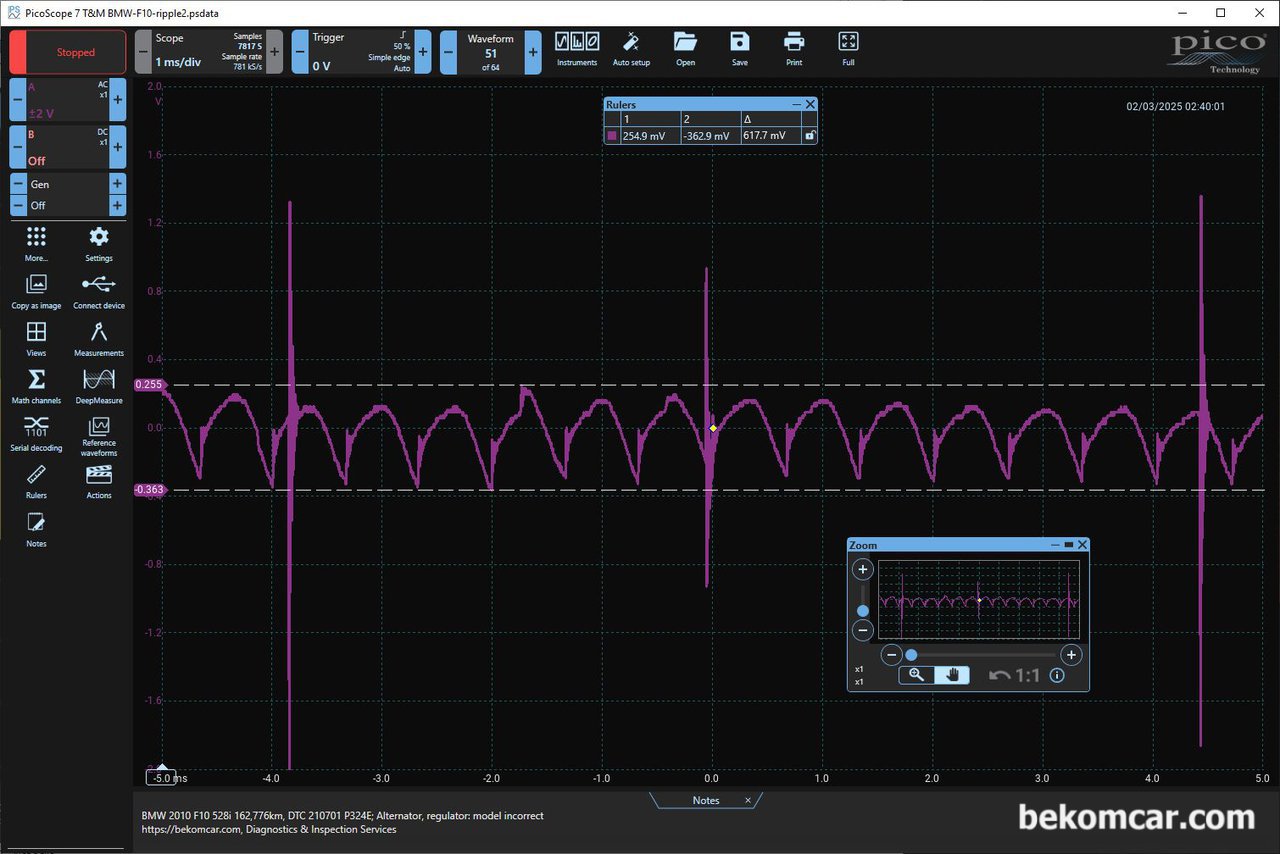Switch to Full screen view

tap(848, 48)
